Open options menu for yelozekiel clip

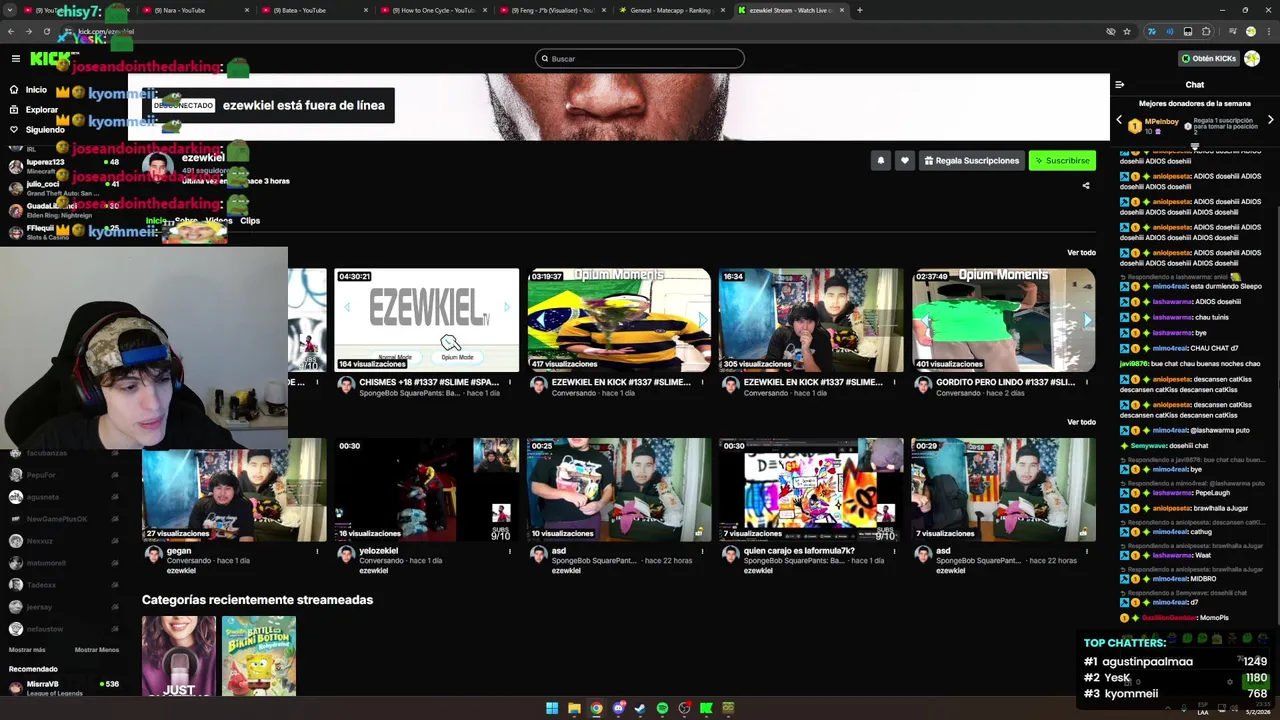(x=510, y=551)
